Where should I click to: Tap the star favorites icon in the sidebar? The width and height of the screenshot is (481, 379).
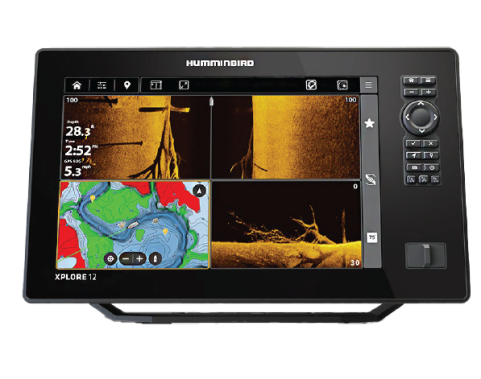click(369, 124)
